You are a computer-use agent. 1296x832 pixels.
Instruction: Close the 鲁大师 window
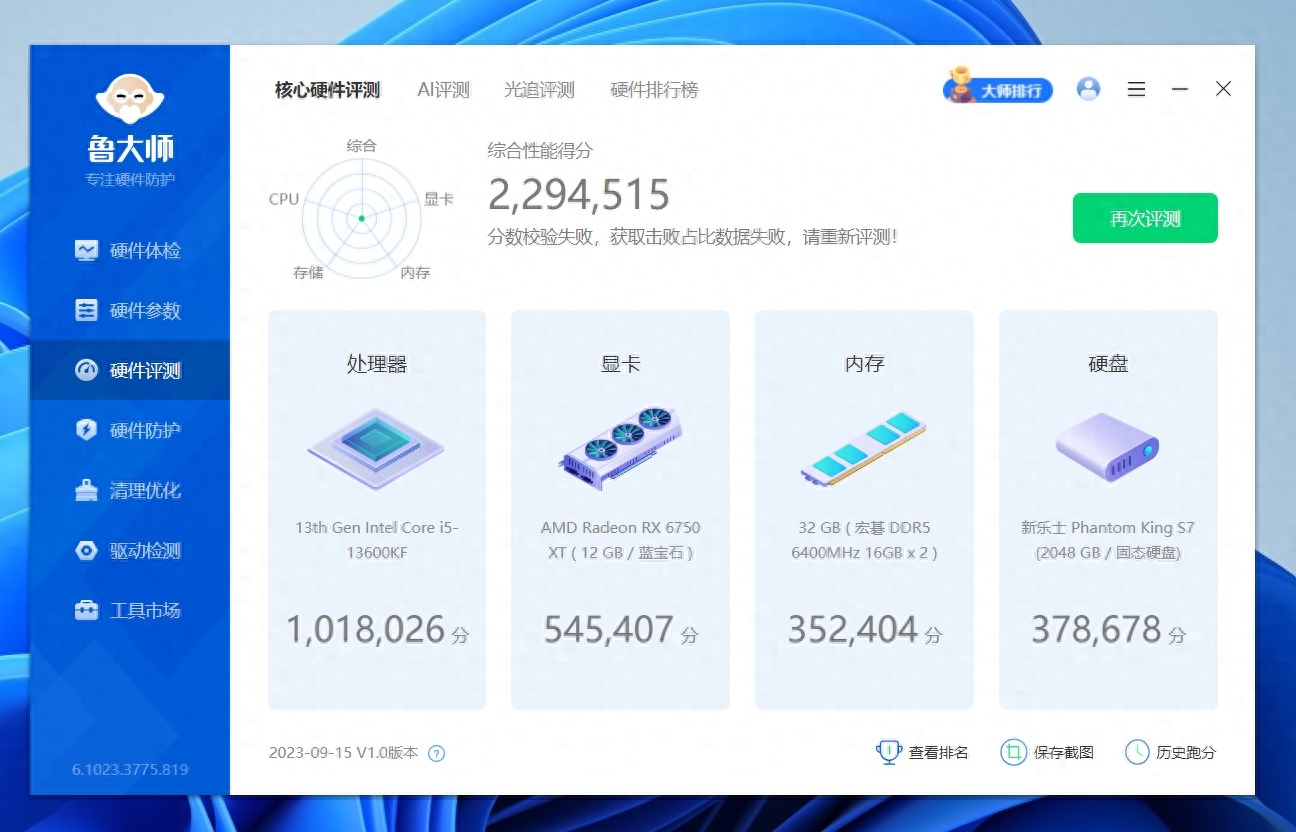1223,89
